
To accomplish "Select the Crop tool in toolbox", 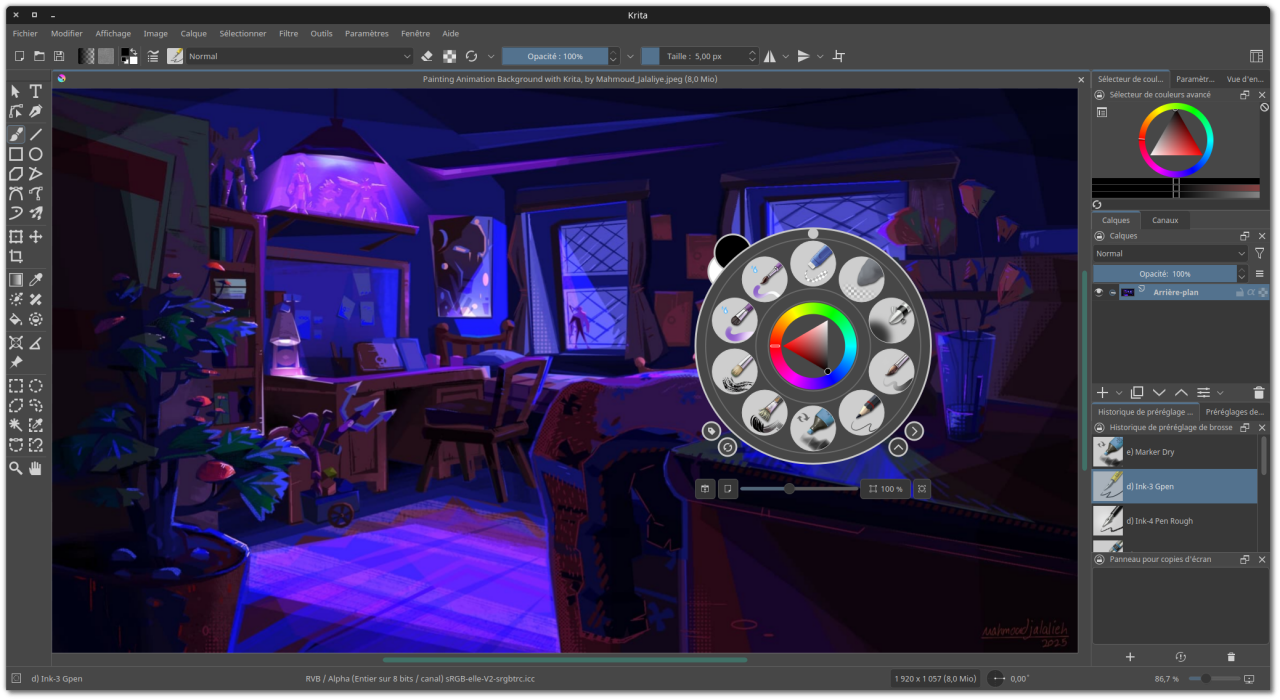I will tap(16, 257).
